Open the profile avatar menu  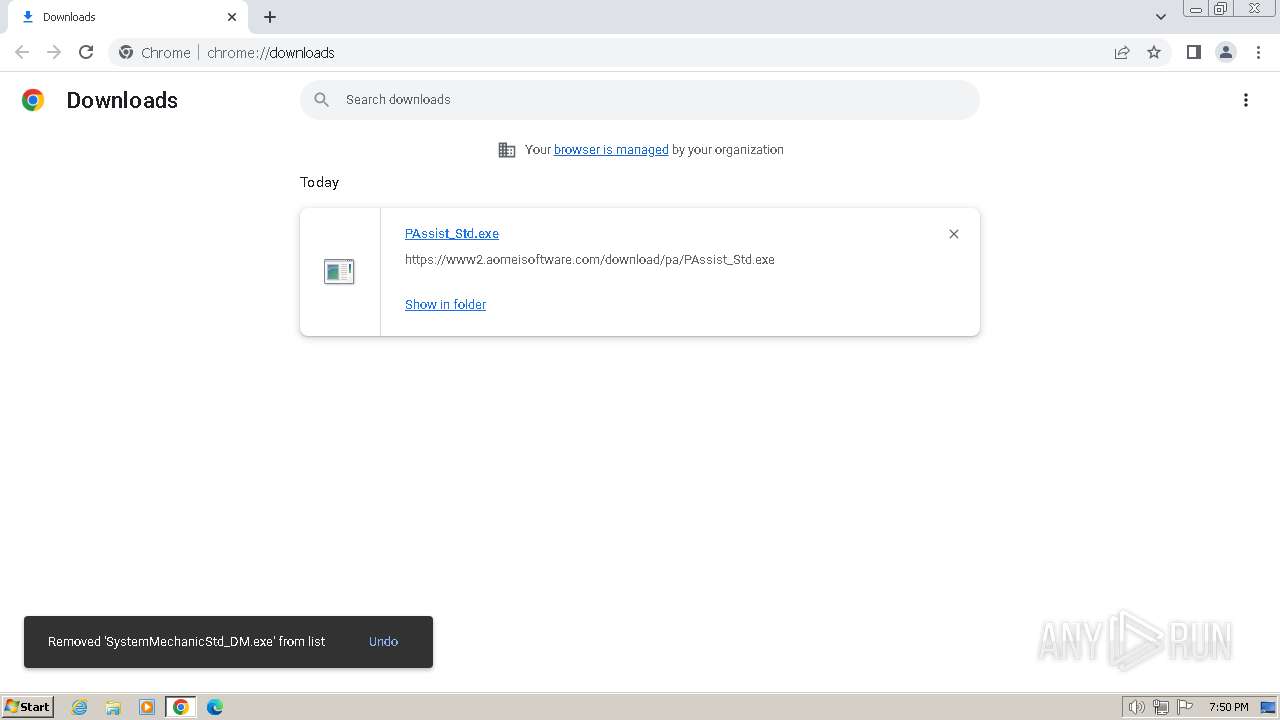point(1226,52)
